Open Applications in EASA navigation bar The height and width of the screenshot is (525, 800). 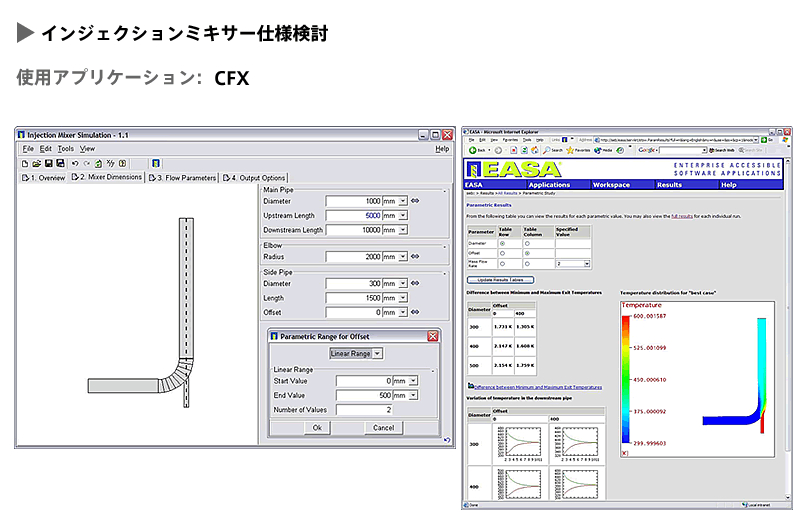[549, 185]
